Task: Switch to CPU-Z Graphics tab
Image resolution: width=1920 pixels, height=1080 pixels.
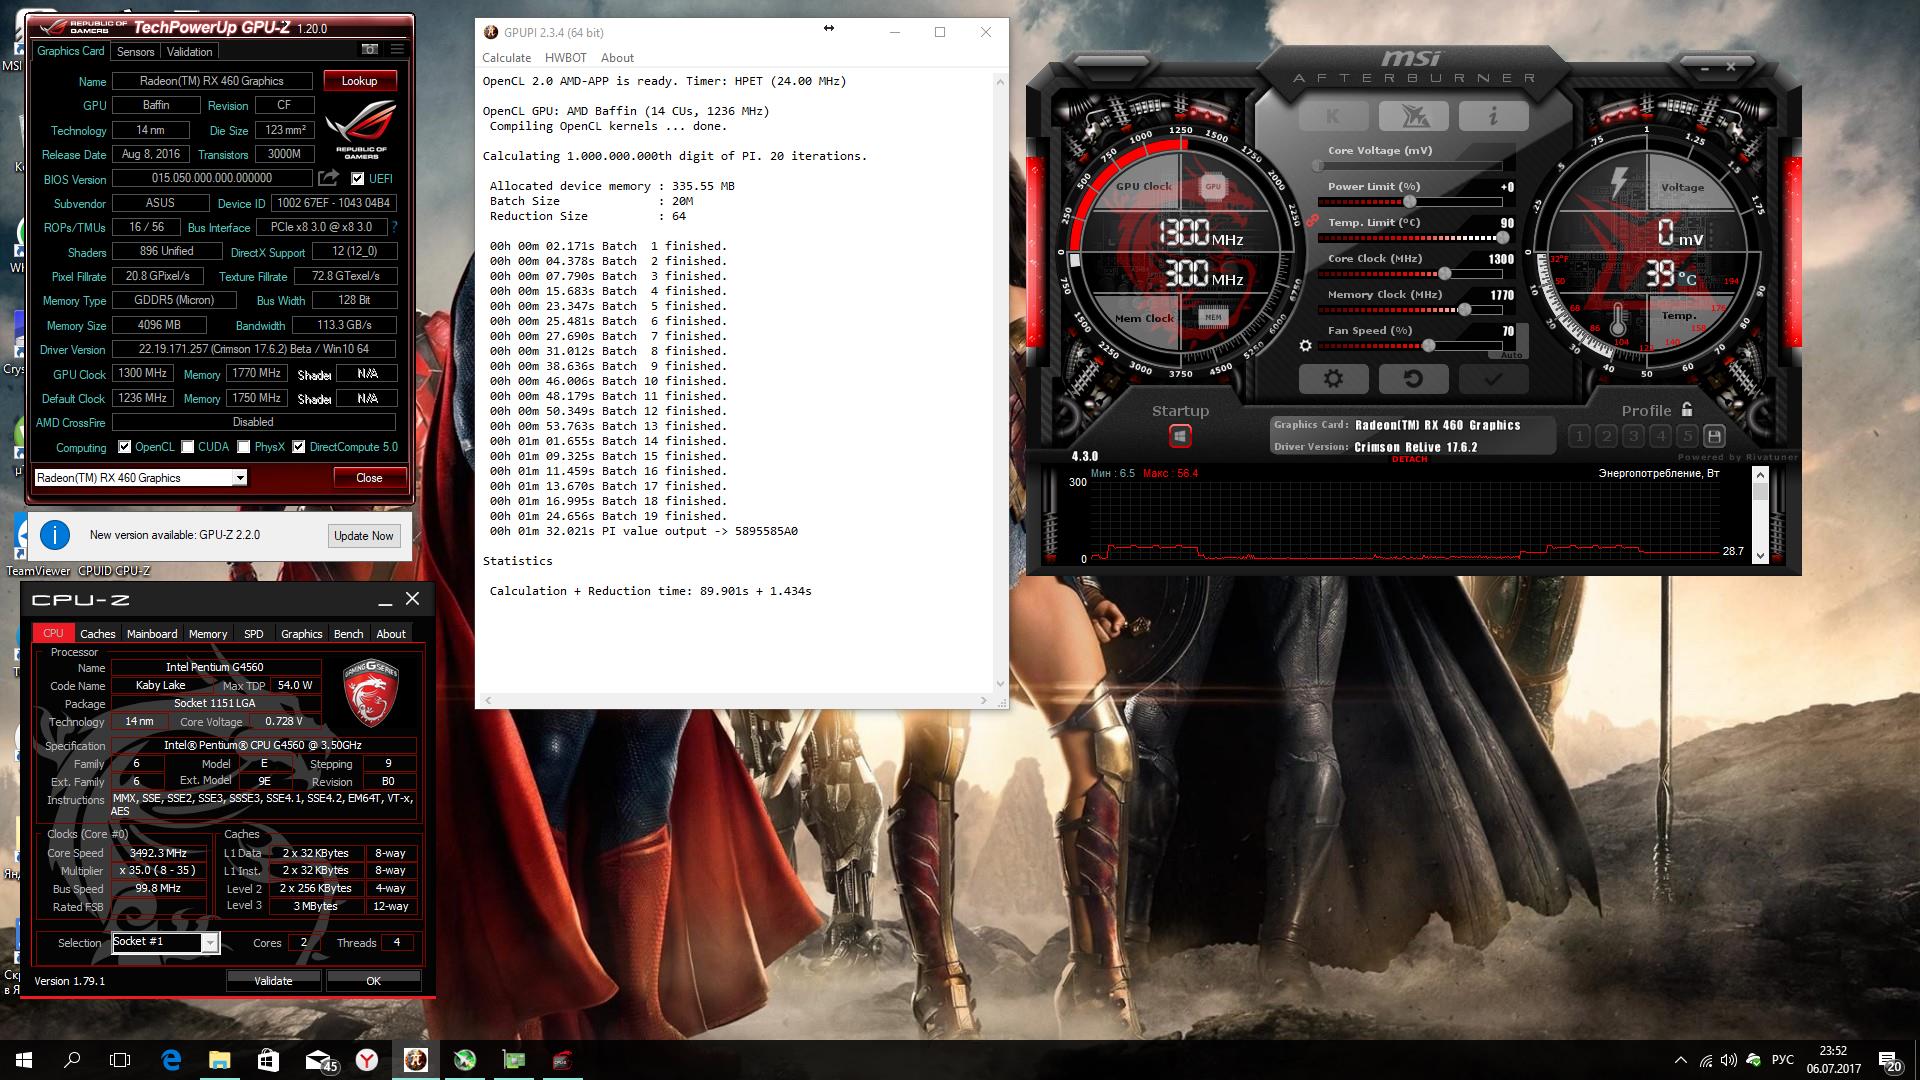Action: (301, 634)
